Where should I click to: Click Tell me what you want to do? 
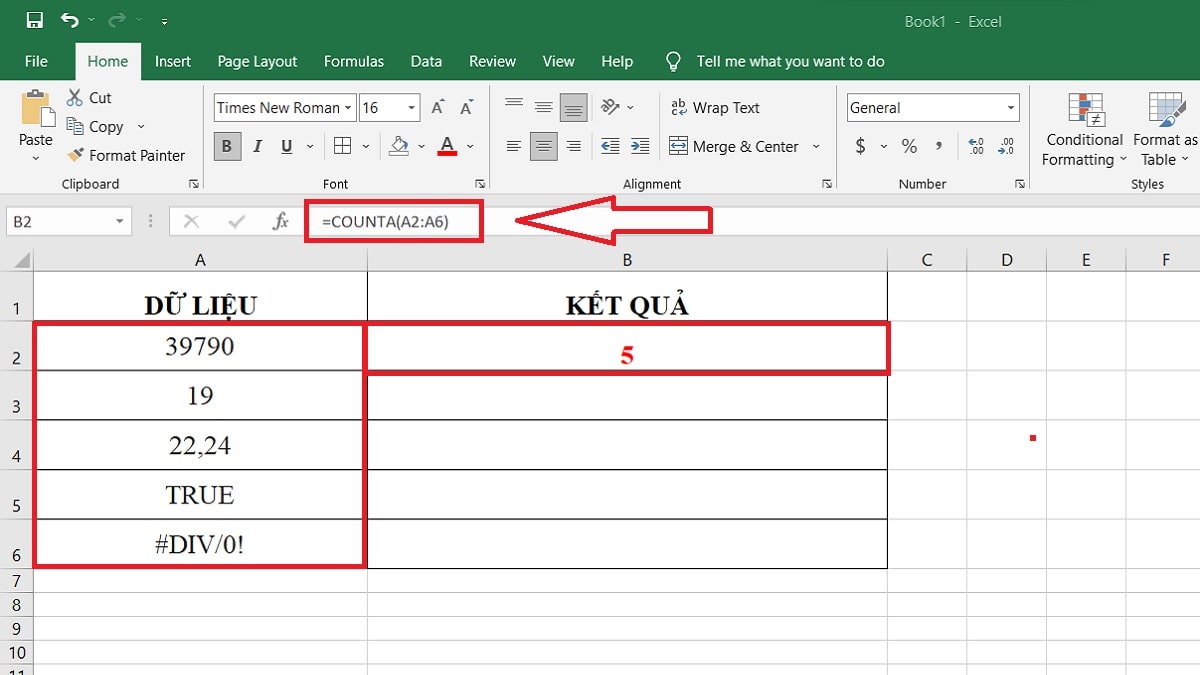pyautogui.click(x=790, y=61)
